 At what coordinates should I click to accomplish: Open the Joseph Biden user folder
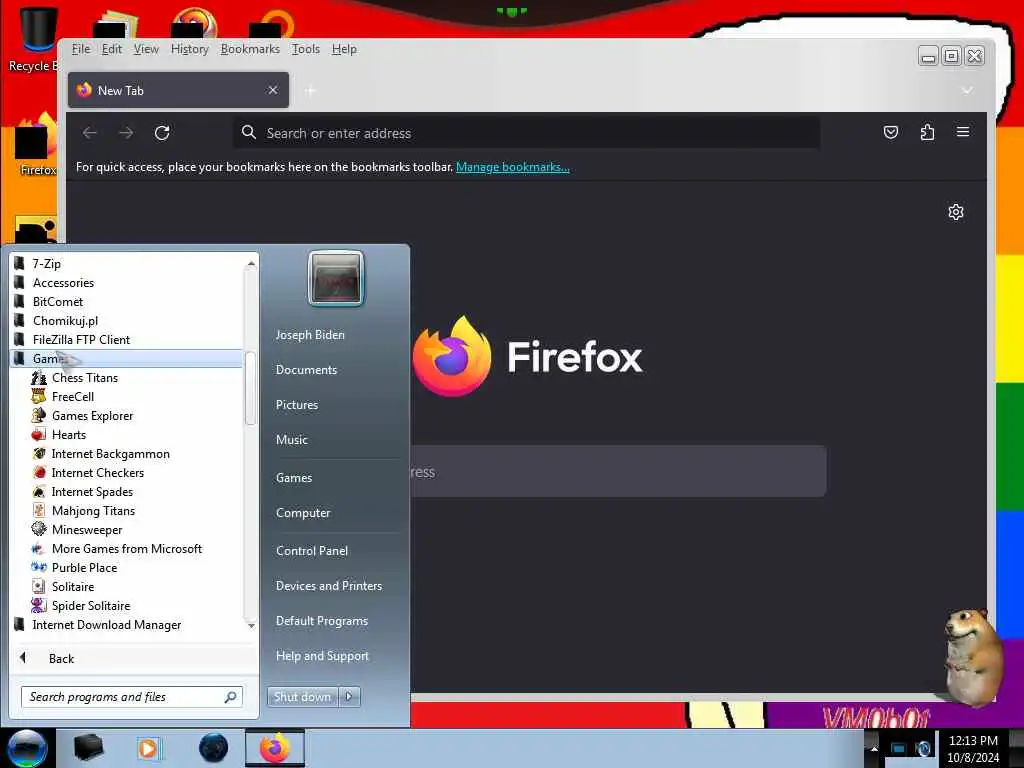tap(310, 334)
